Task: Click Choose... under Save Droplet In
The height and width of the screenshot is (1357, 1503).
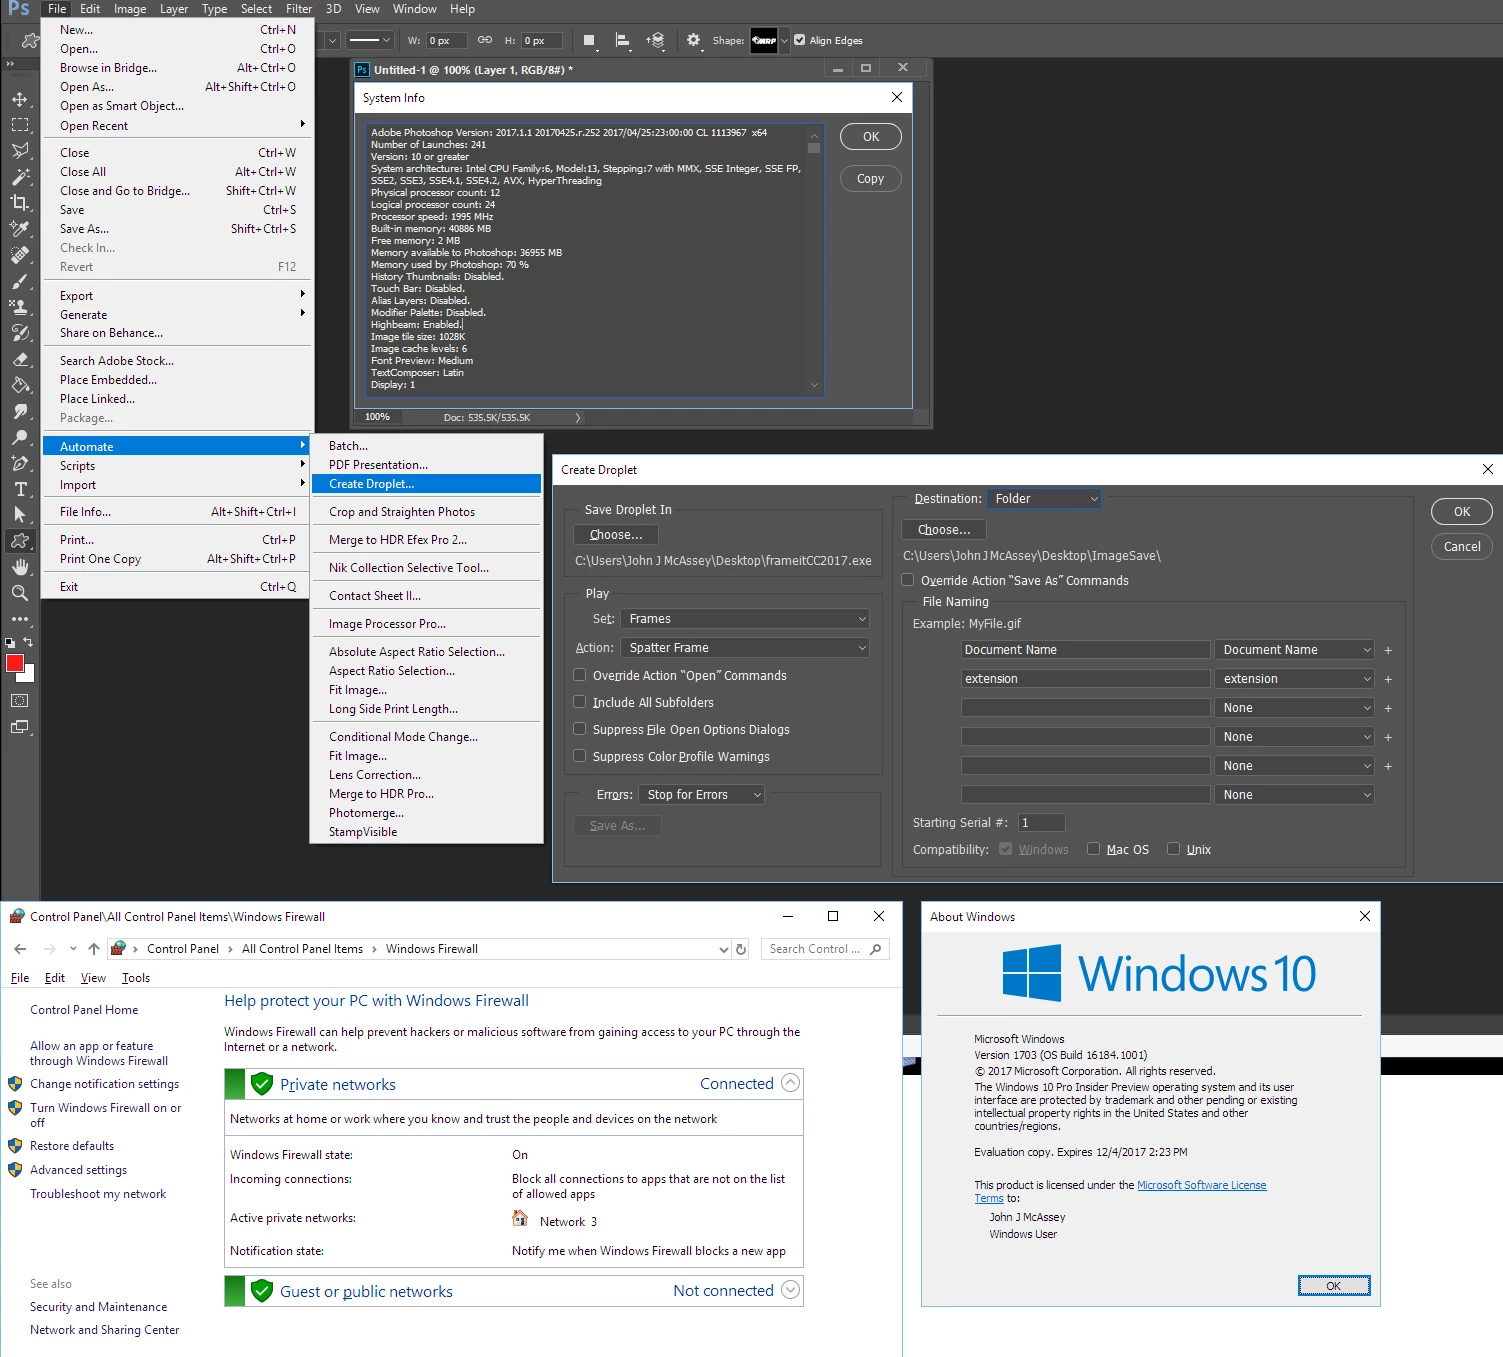Action: pyautogui.click(x=616, y=535)
